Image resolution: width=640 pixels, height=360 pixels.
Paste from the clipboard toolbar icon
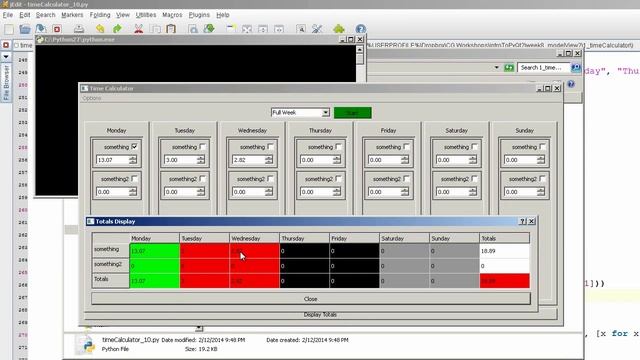pyautogui.click(x=171, y=29)
